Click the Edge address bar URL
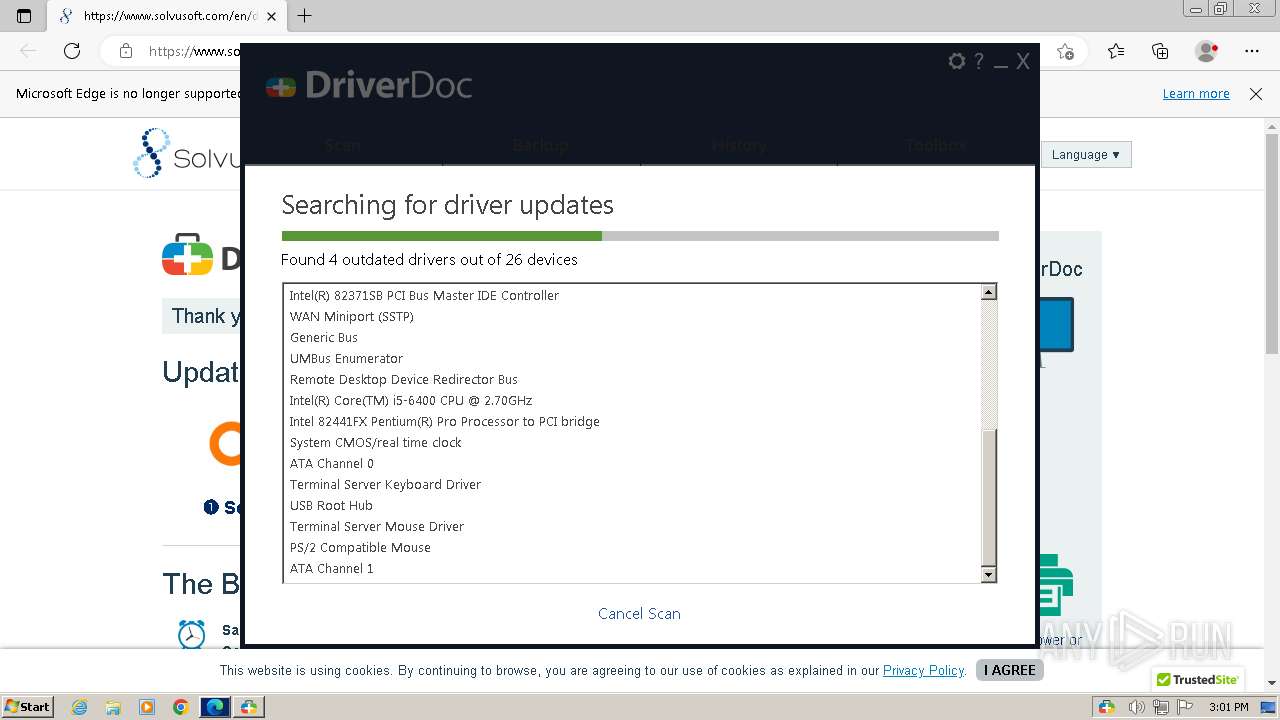Image resolution: width=1280 pixels, height=720 pixels. 194,51
